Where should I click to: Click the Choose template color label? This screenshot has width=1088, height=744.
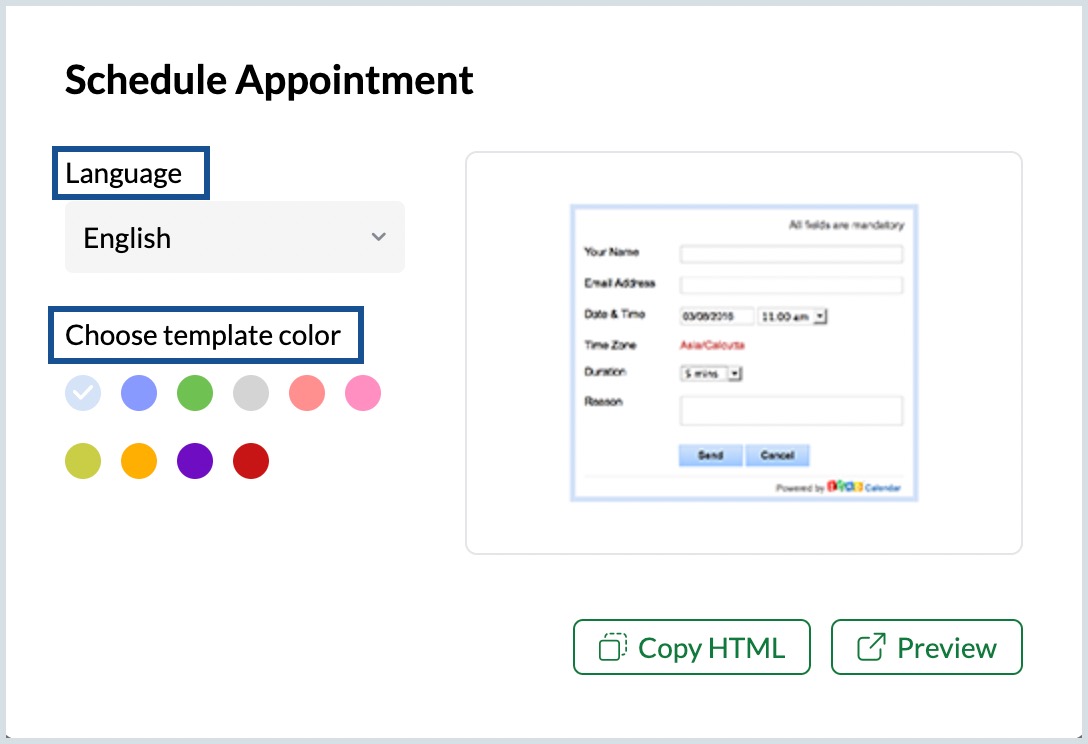point(203,335)
